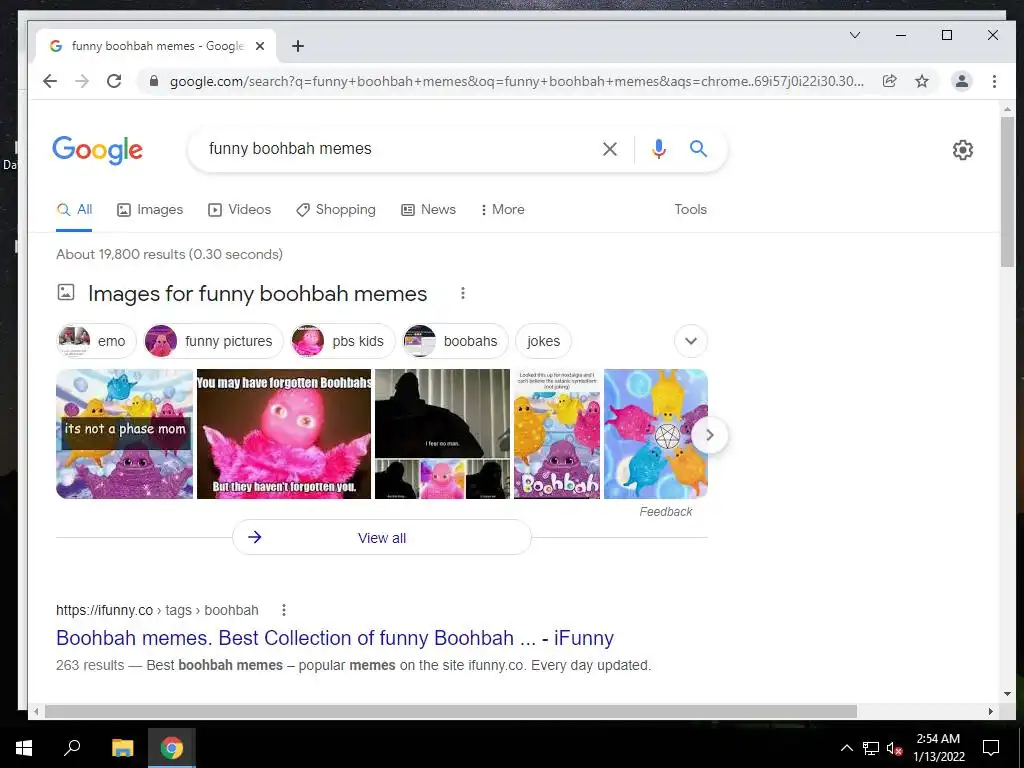Screen dimensions: 1024x768
Task: Click View all images button
Action: click(x=382, y=537)
